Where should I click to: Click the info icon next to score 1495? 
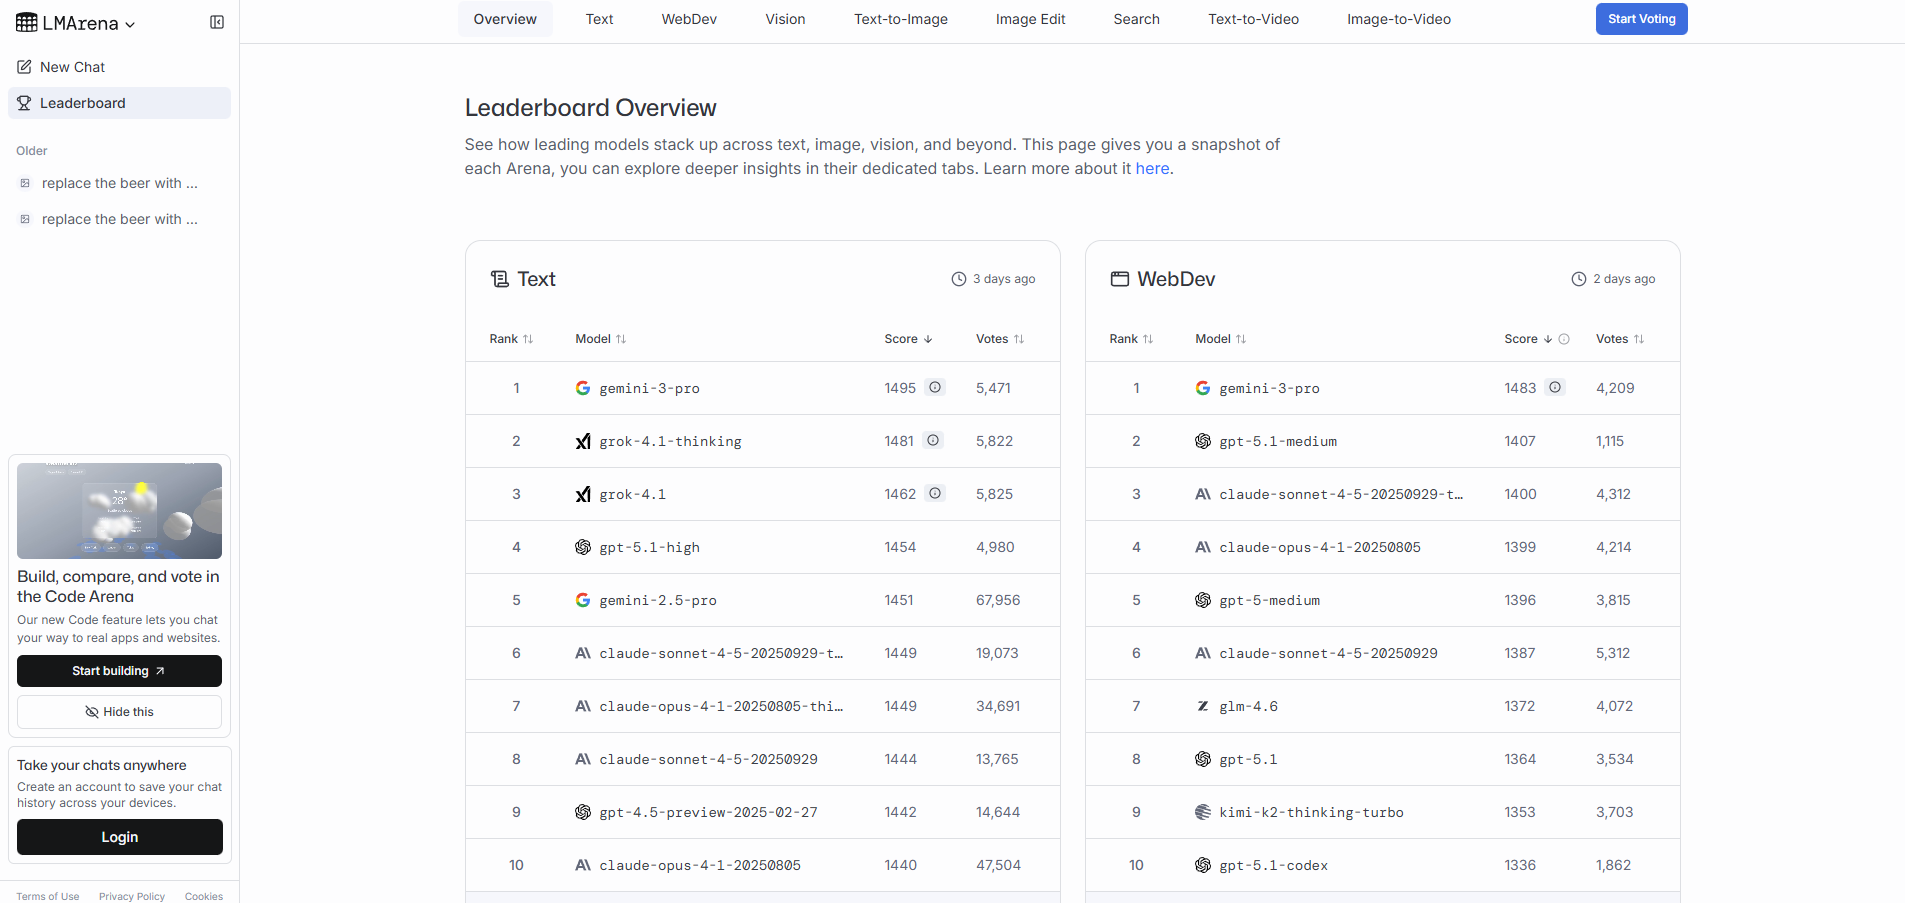tap(935, 387)
